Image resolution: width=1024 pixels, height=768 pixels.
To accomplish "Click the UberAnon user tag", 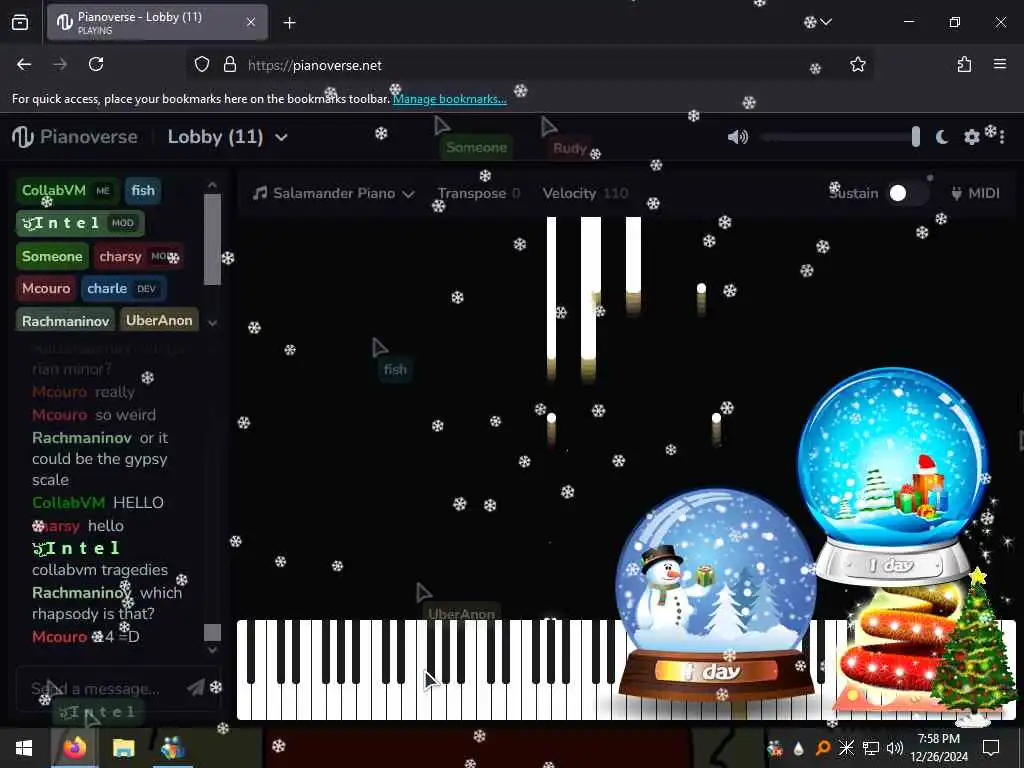I will (x=159, y=320).
